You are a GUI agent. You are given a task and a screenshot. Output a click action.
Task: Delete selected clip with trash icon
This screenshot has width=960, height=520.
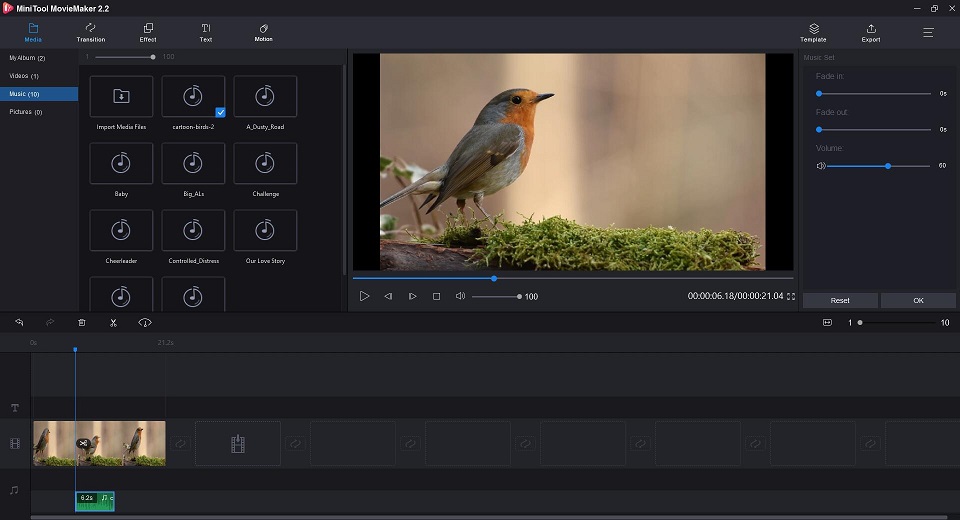click(x=81, y=323)
